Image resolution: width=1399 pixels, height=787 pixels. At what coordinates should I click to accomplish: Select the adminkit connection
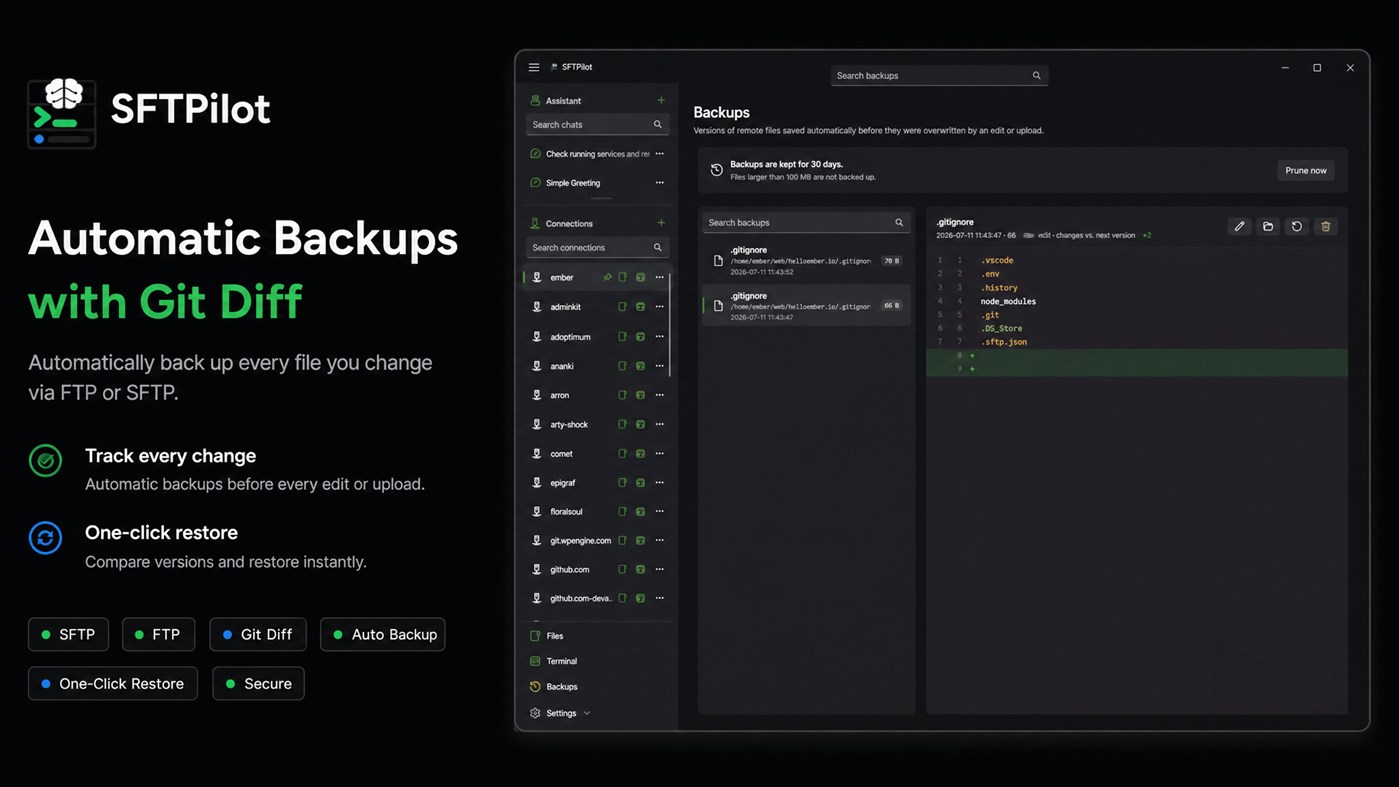(x=597, y=307)
